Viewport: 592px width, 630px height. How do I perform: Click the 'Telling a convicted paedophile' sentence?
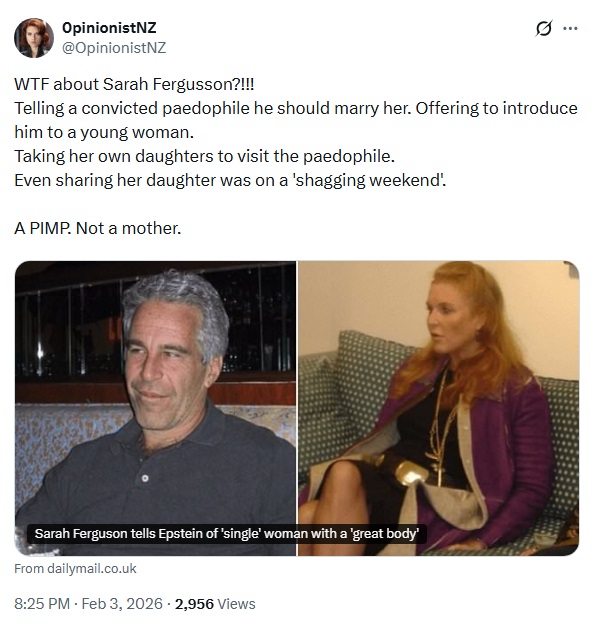[x=213, y=108]
